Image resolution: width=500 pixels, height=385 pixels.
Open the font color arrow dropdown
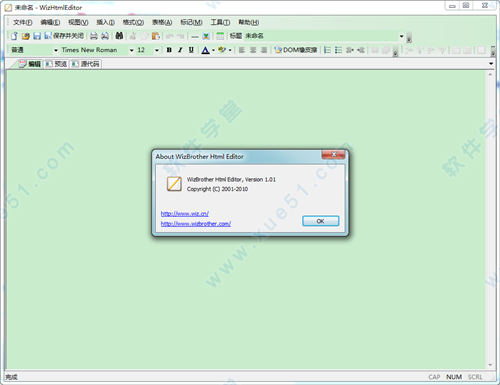click(x=213, y=50)
